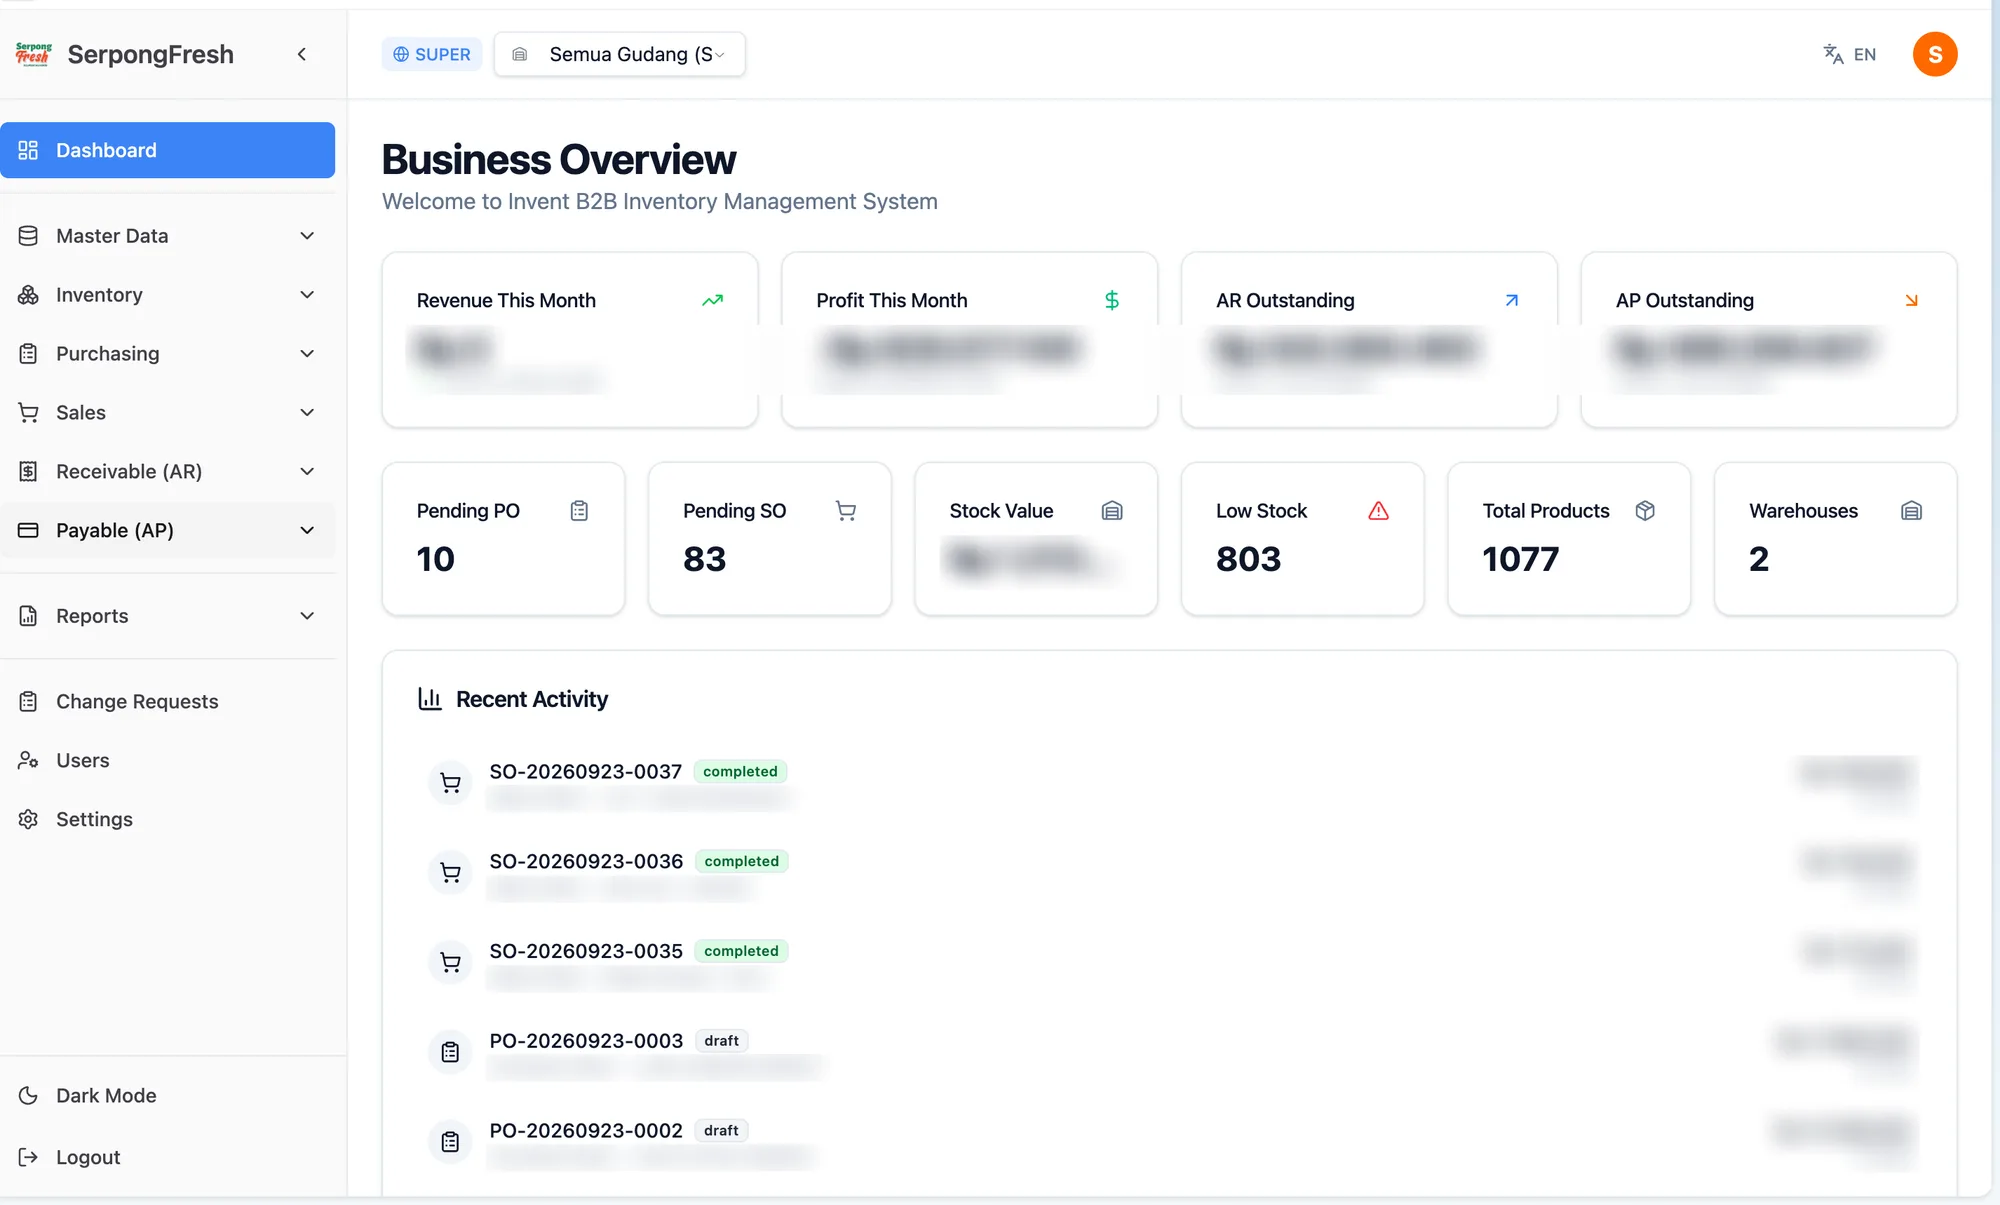Collapse the sidebar with the chevron arrow
This screenshot has width=2000, height=1205.
[x=302, y=54]
